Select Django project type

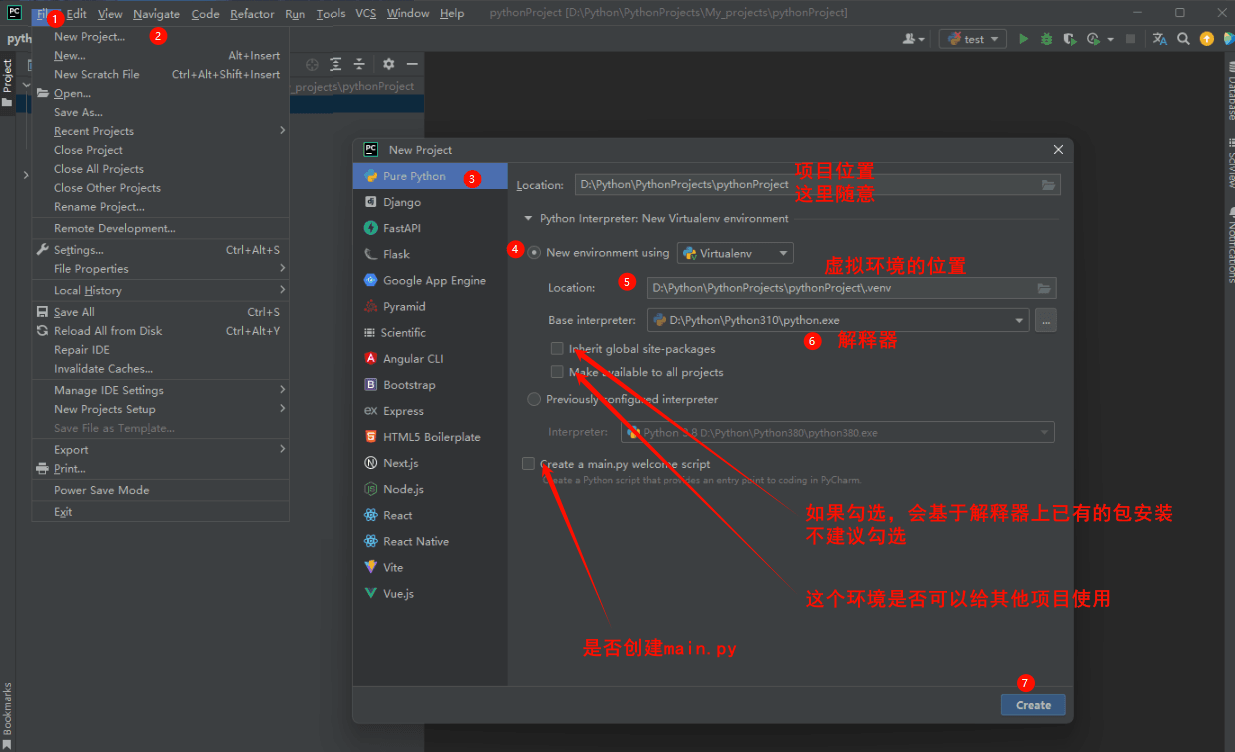430,202
